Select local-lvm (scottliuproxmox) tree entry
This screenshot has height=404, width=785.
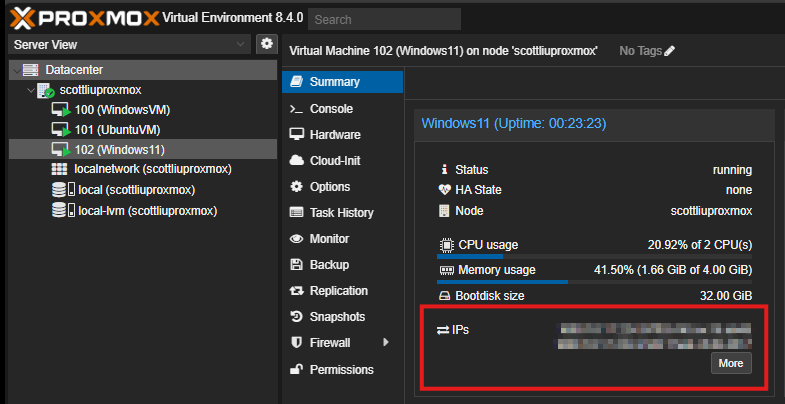click(x=143, y=211)
